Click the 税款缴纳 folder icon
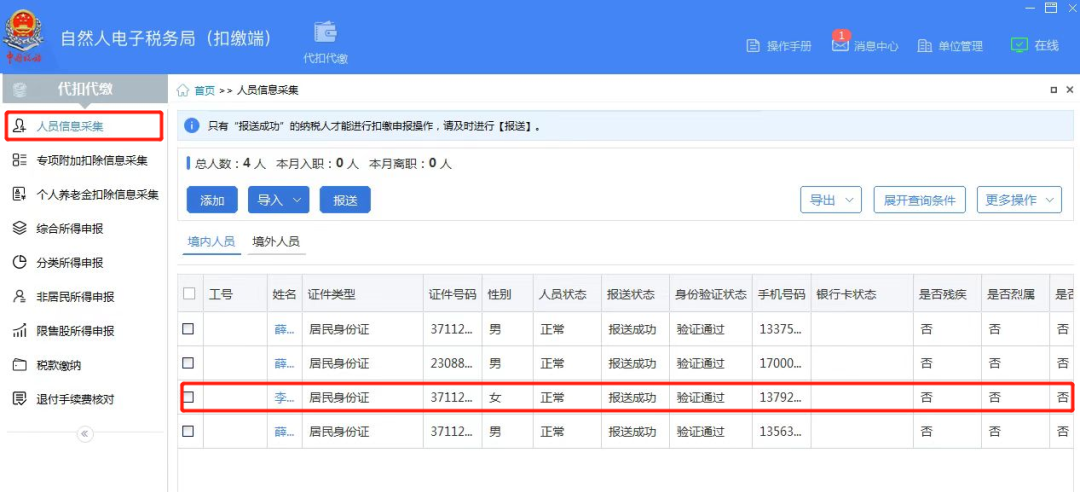 [x=20, y=365]
